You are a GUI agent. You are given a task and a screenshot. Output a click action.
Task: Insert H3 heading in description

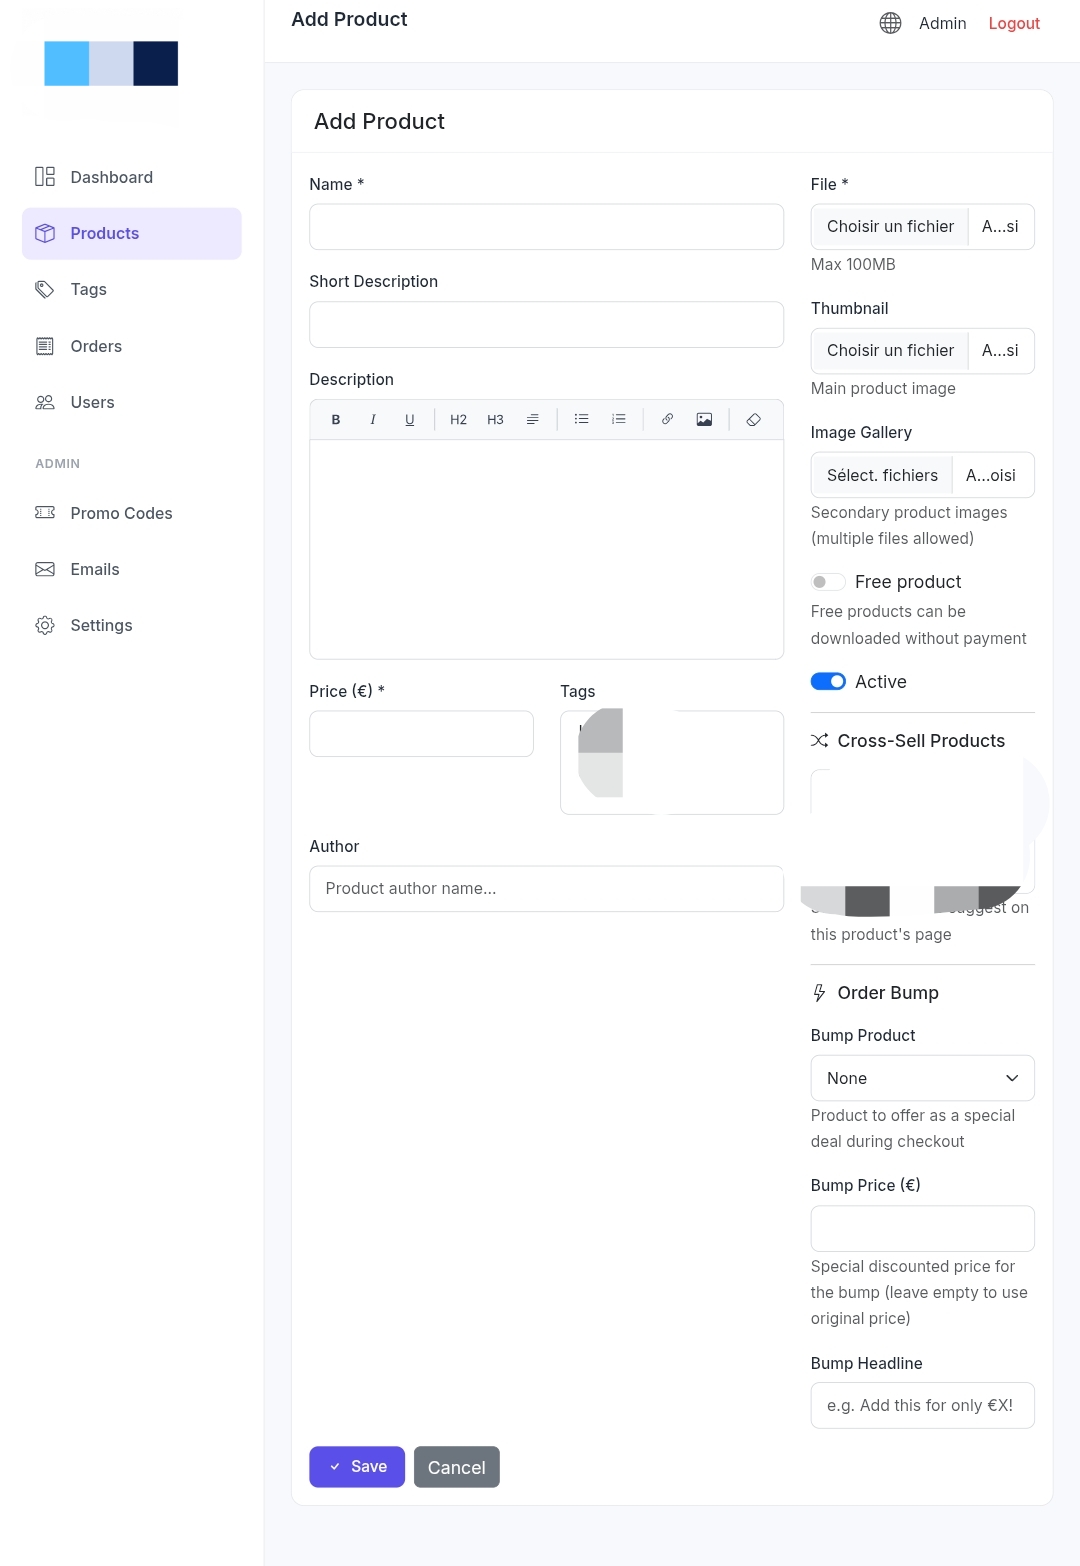point(495,420)
